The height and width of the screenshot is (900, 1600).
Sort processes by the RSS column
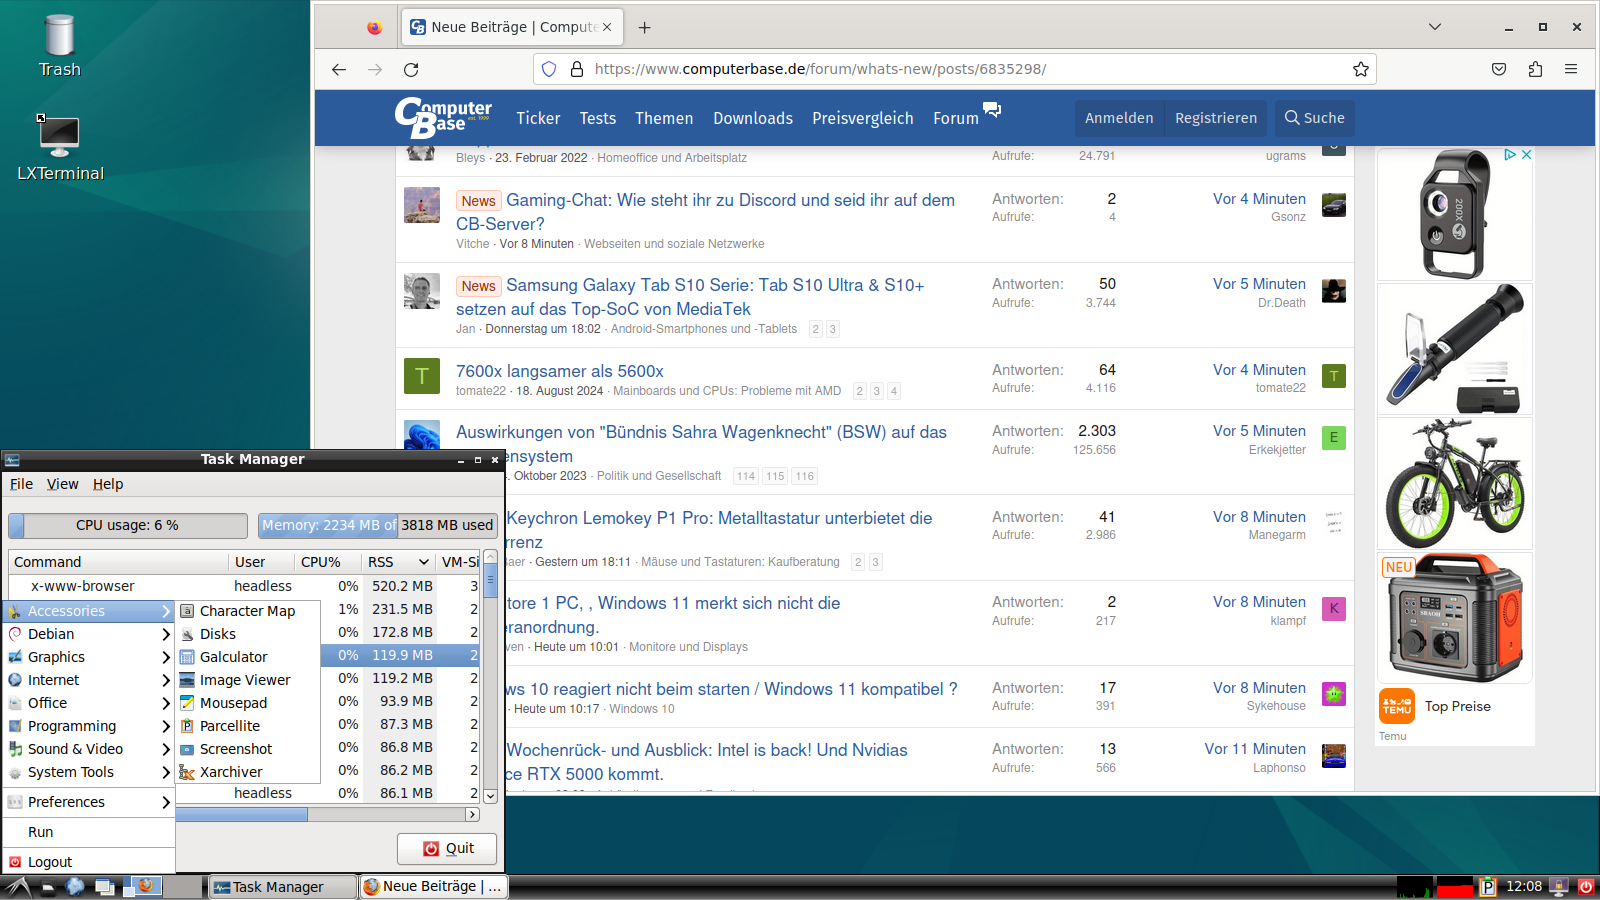[x=398, y=562]
